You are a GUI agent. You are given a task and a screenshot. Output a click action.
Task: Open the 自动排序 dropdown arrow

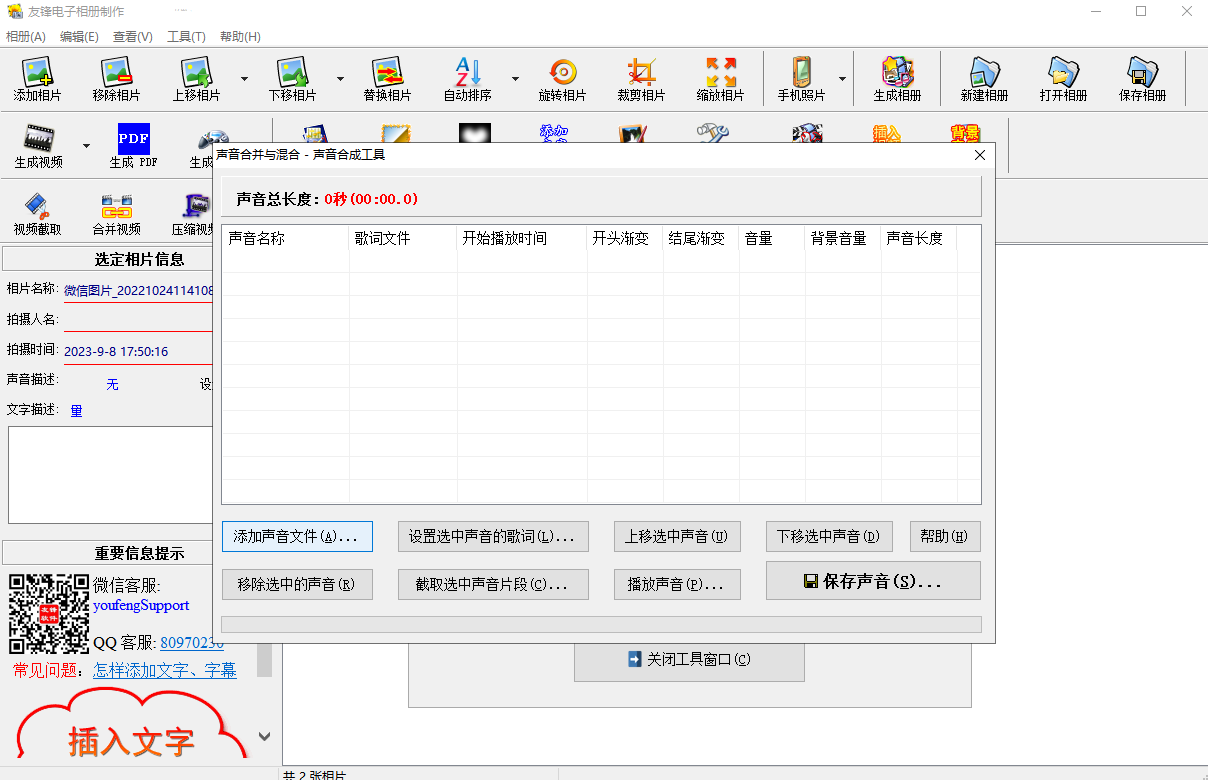tap(515, 79)
